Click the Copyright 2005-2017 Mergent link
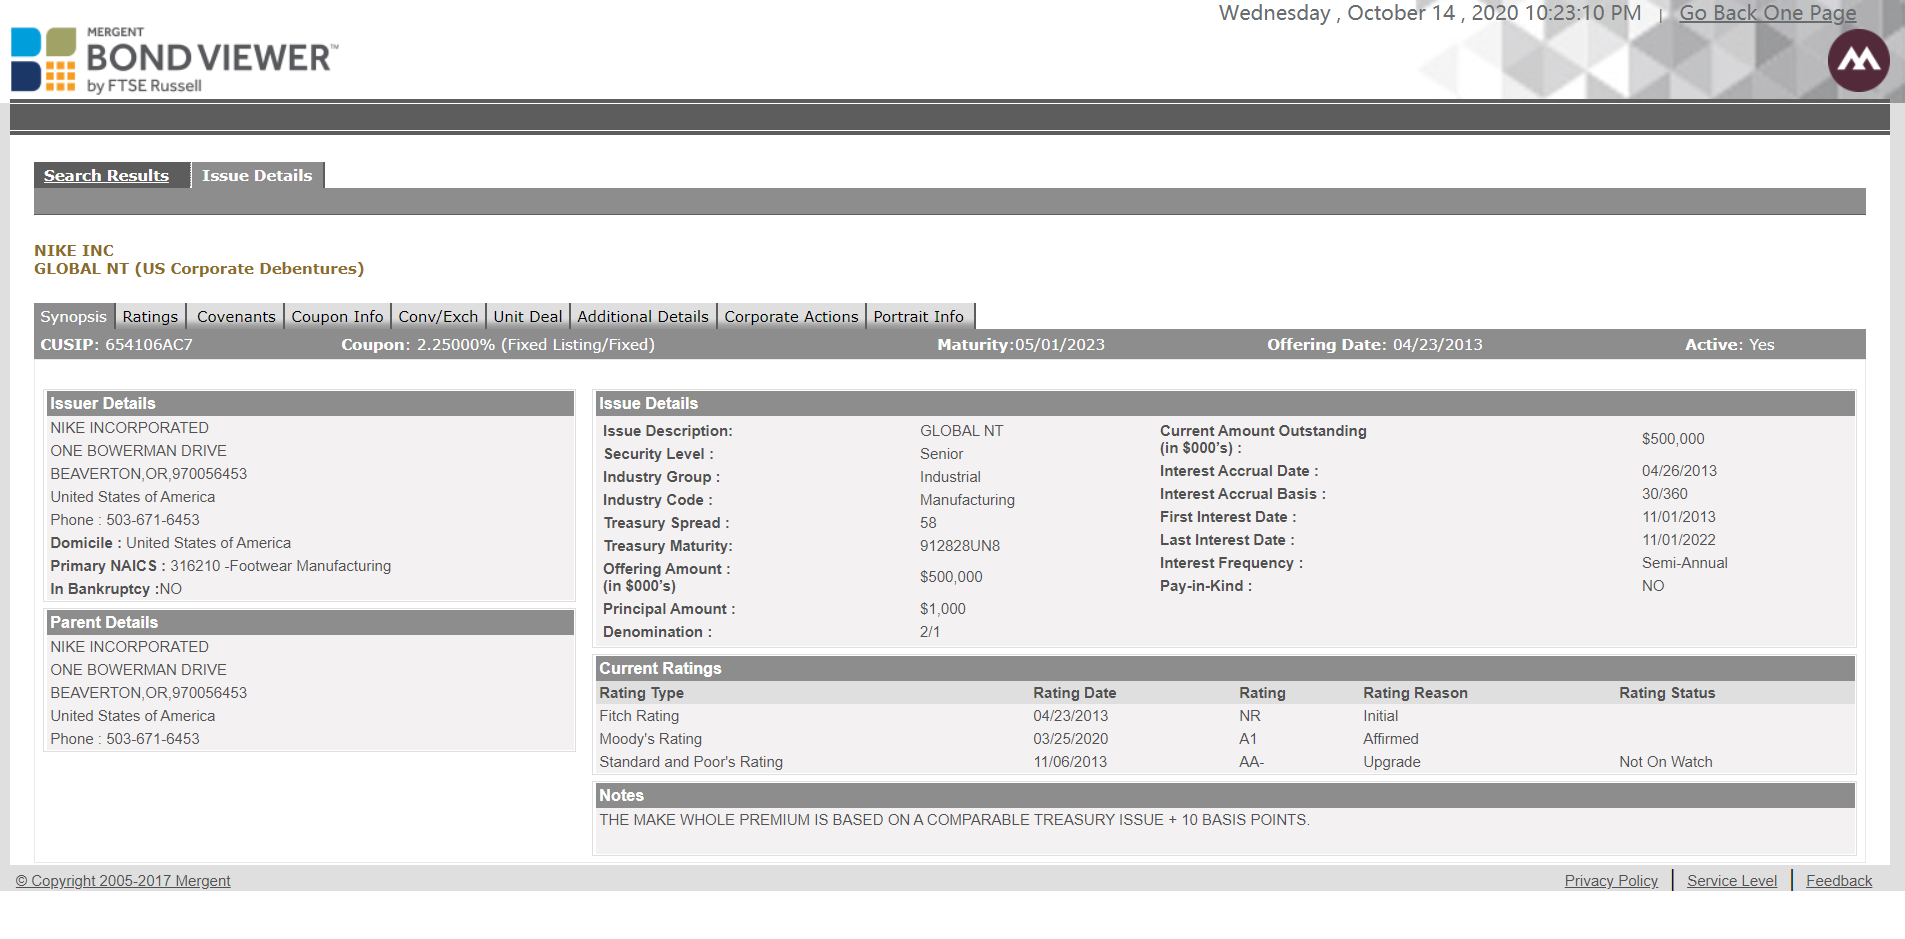Image resolution: width=1905 pixels, height=939 pixels. [123, 881]
